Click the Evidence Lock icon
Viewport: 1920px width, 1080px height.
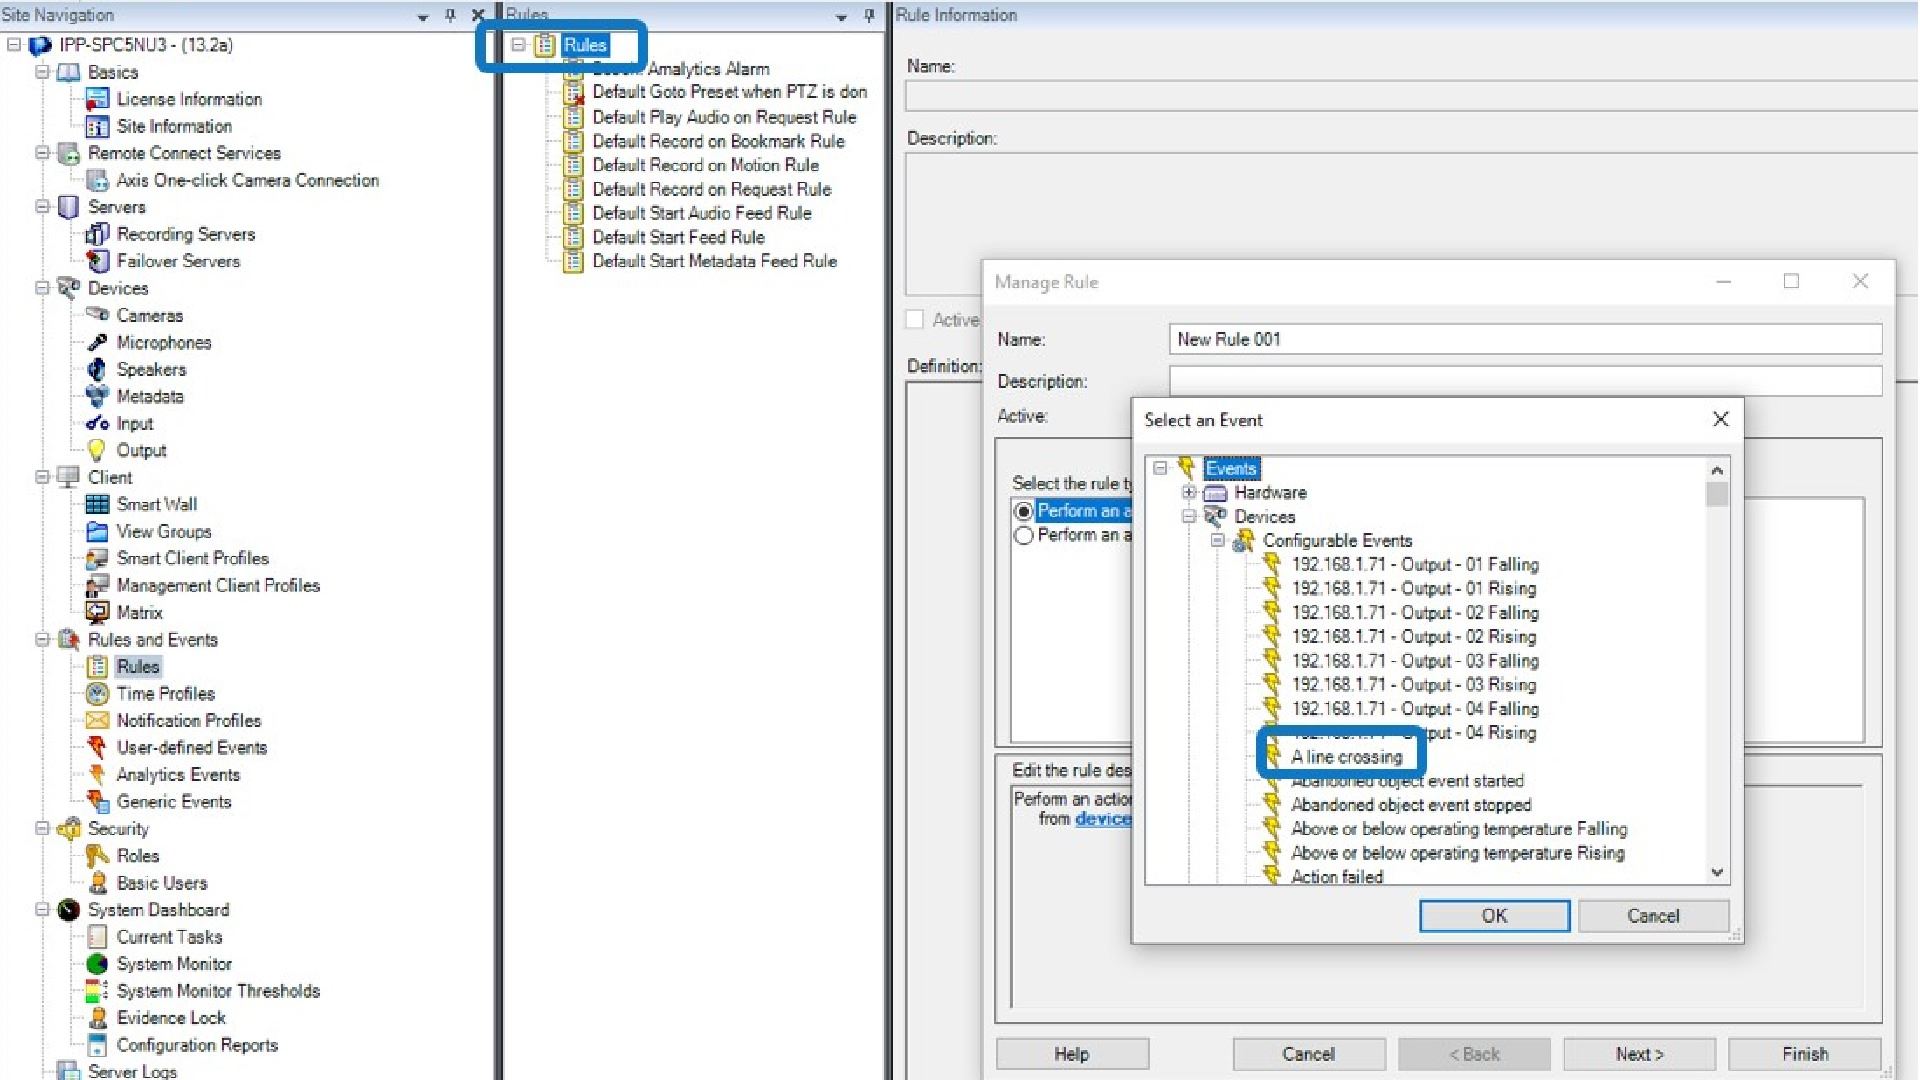tap(97, 1018)
